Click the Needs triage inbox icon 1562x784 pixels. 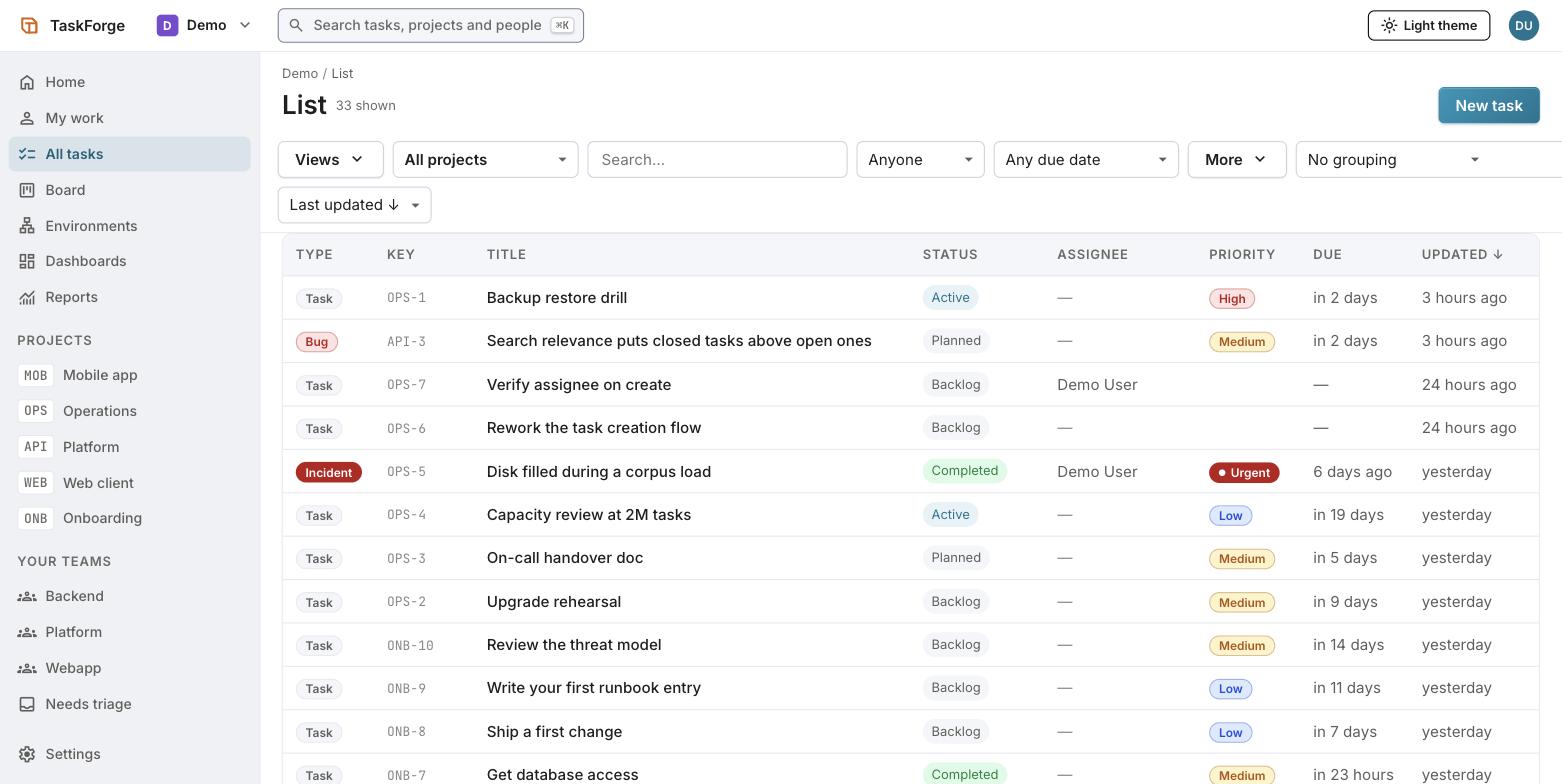(27, 704)
